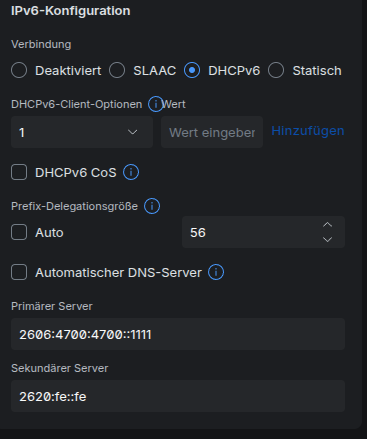Choose the DHCPv6 radio button
This screenshot has height=439, width=367.
click(192, 70)
